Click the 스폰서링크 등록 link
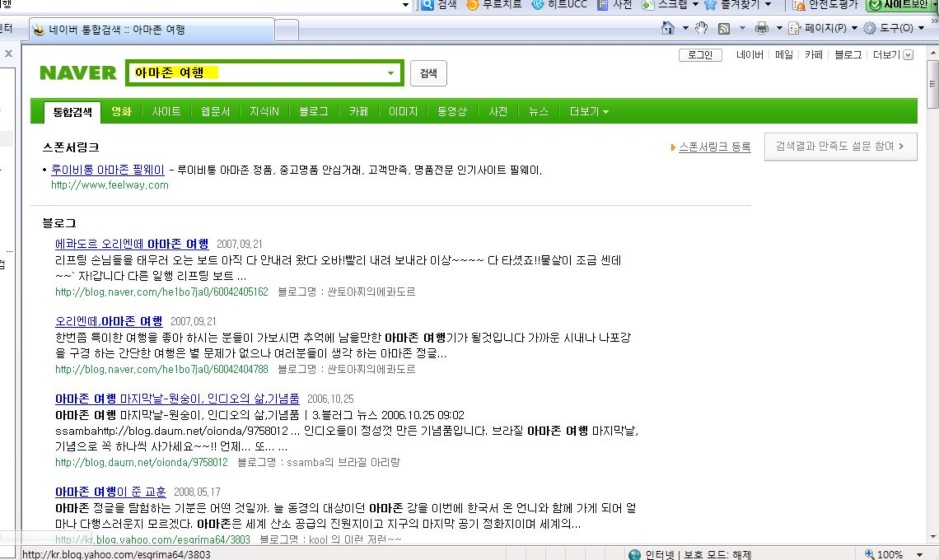Screen dimensions: 939x560 point(714,147)
